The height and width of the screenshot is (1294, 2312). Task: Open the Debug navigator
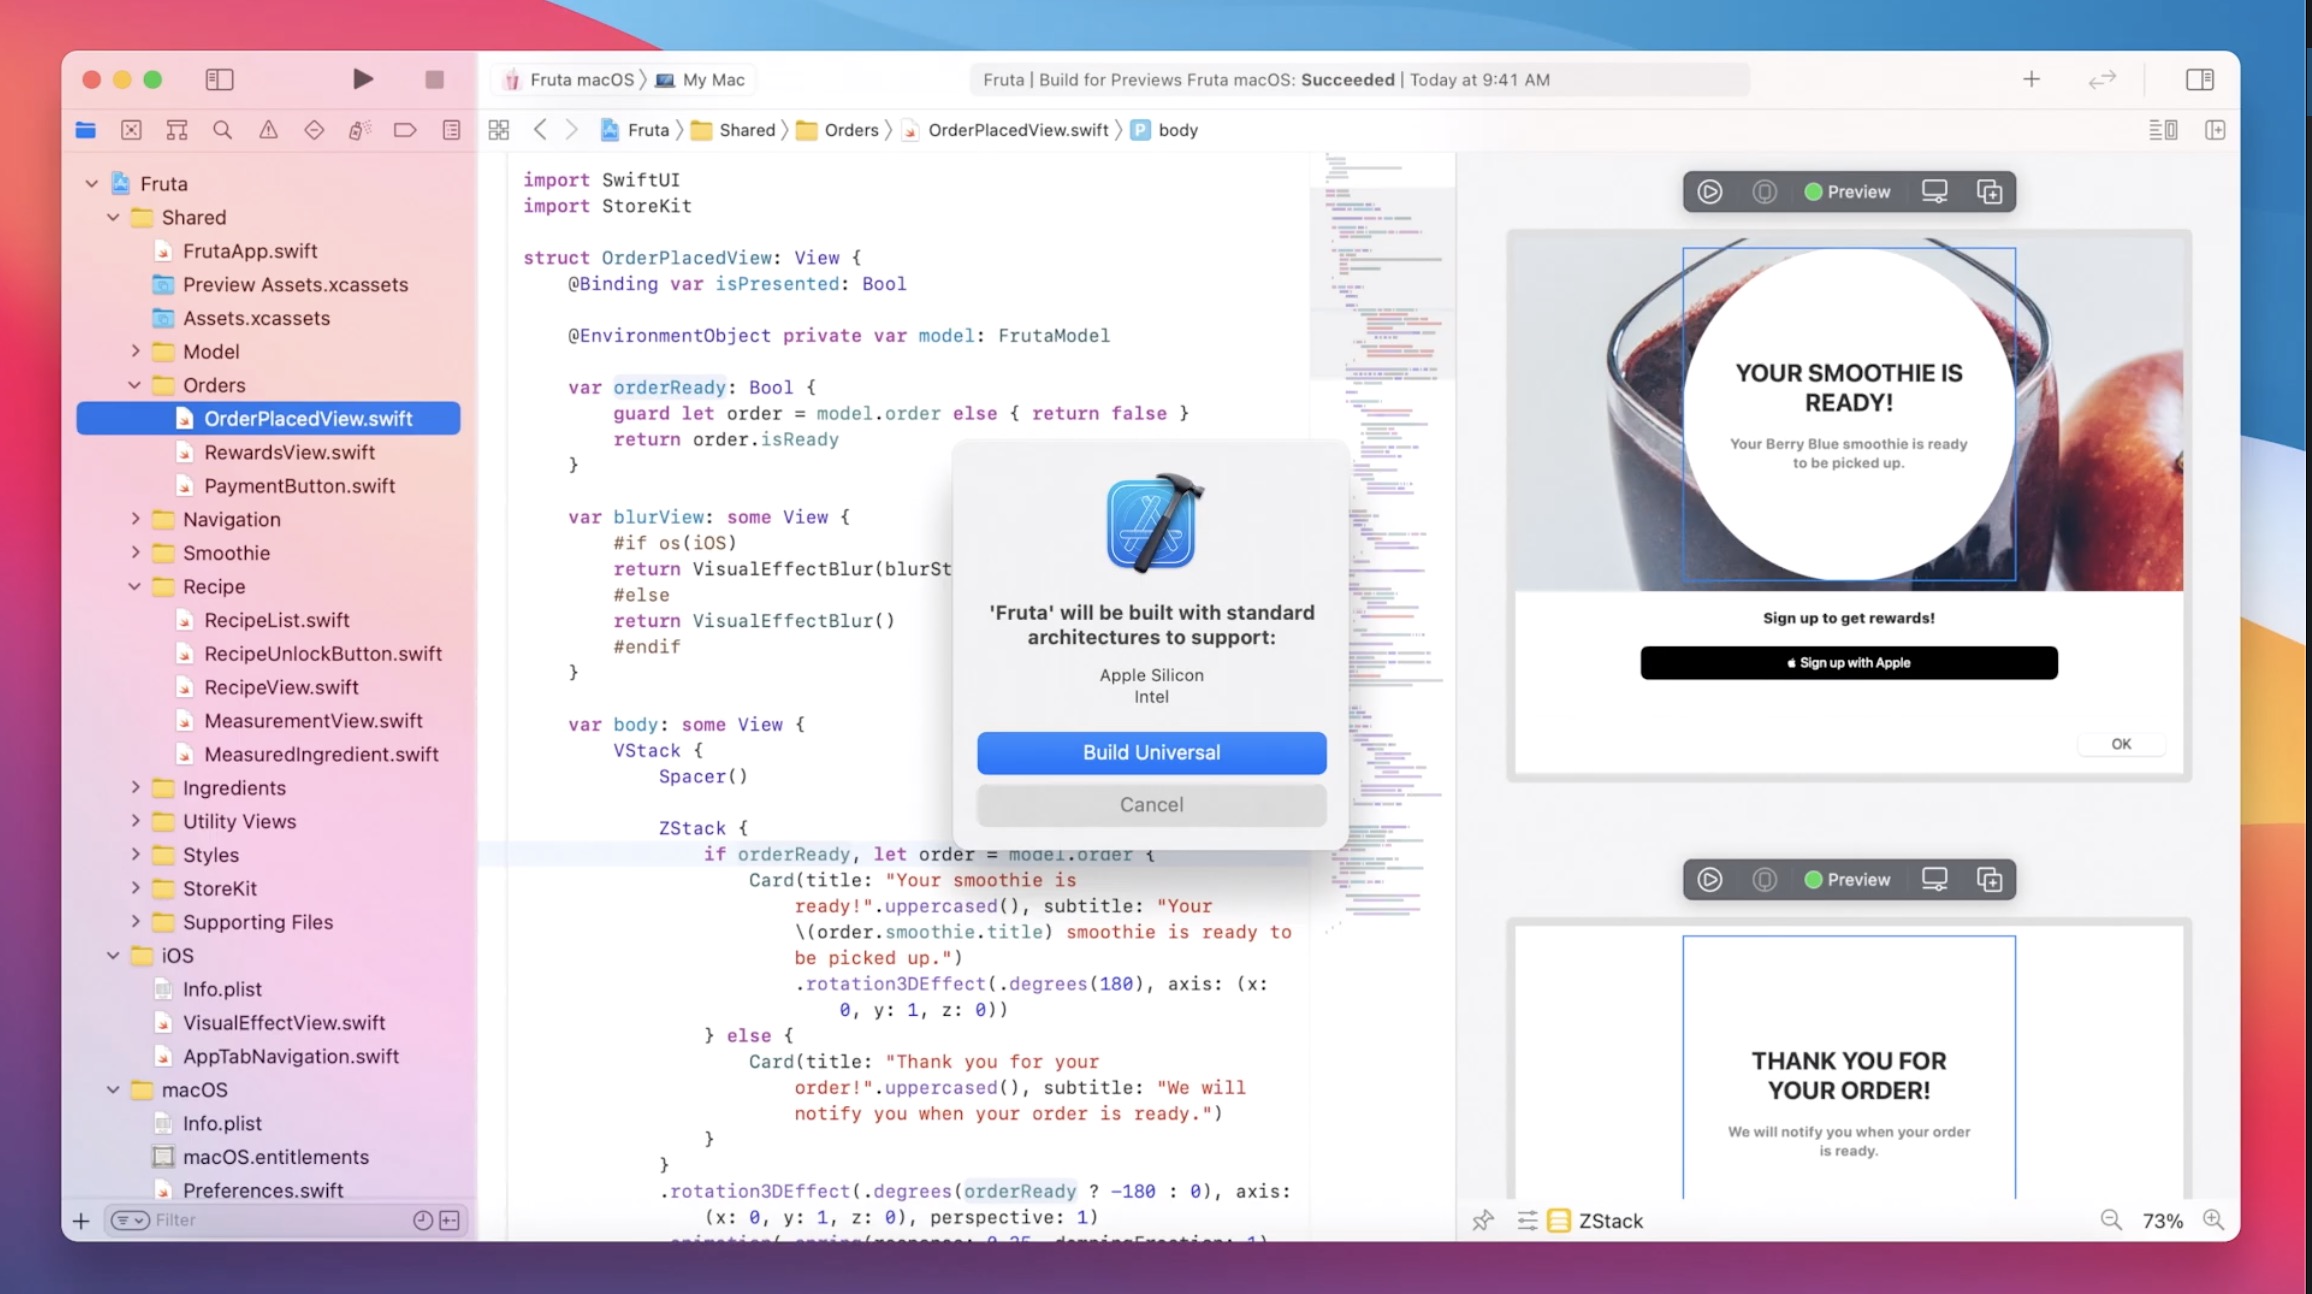360,130
